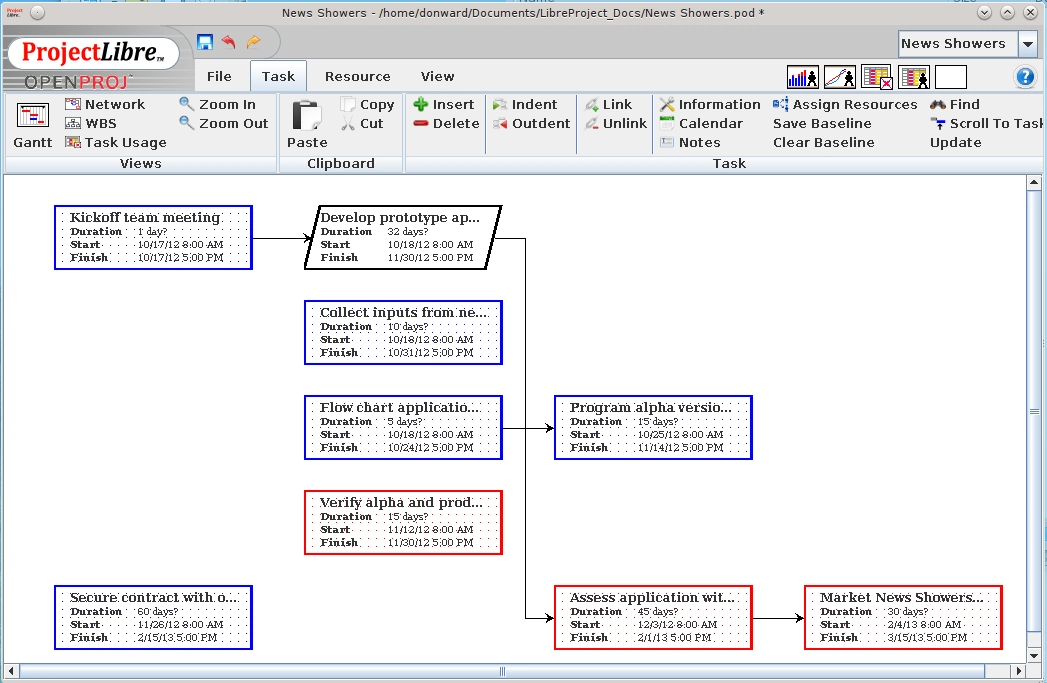Zoom Out of the diagram
The height and width of the screenshot is (683, 1047).
[x=224, y=124]
